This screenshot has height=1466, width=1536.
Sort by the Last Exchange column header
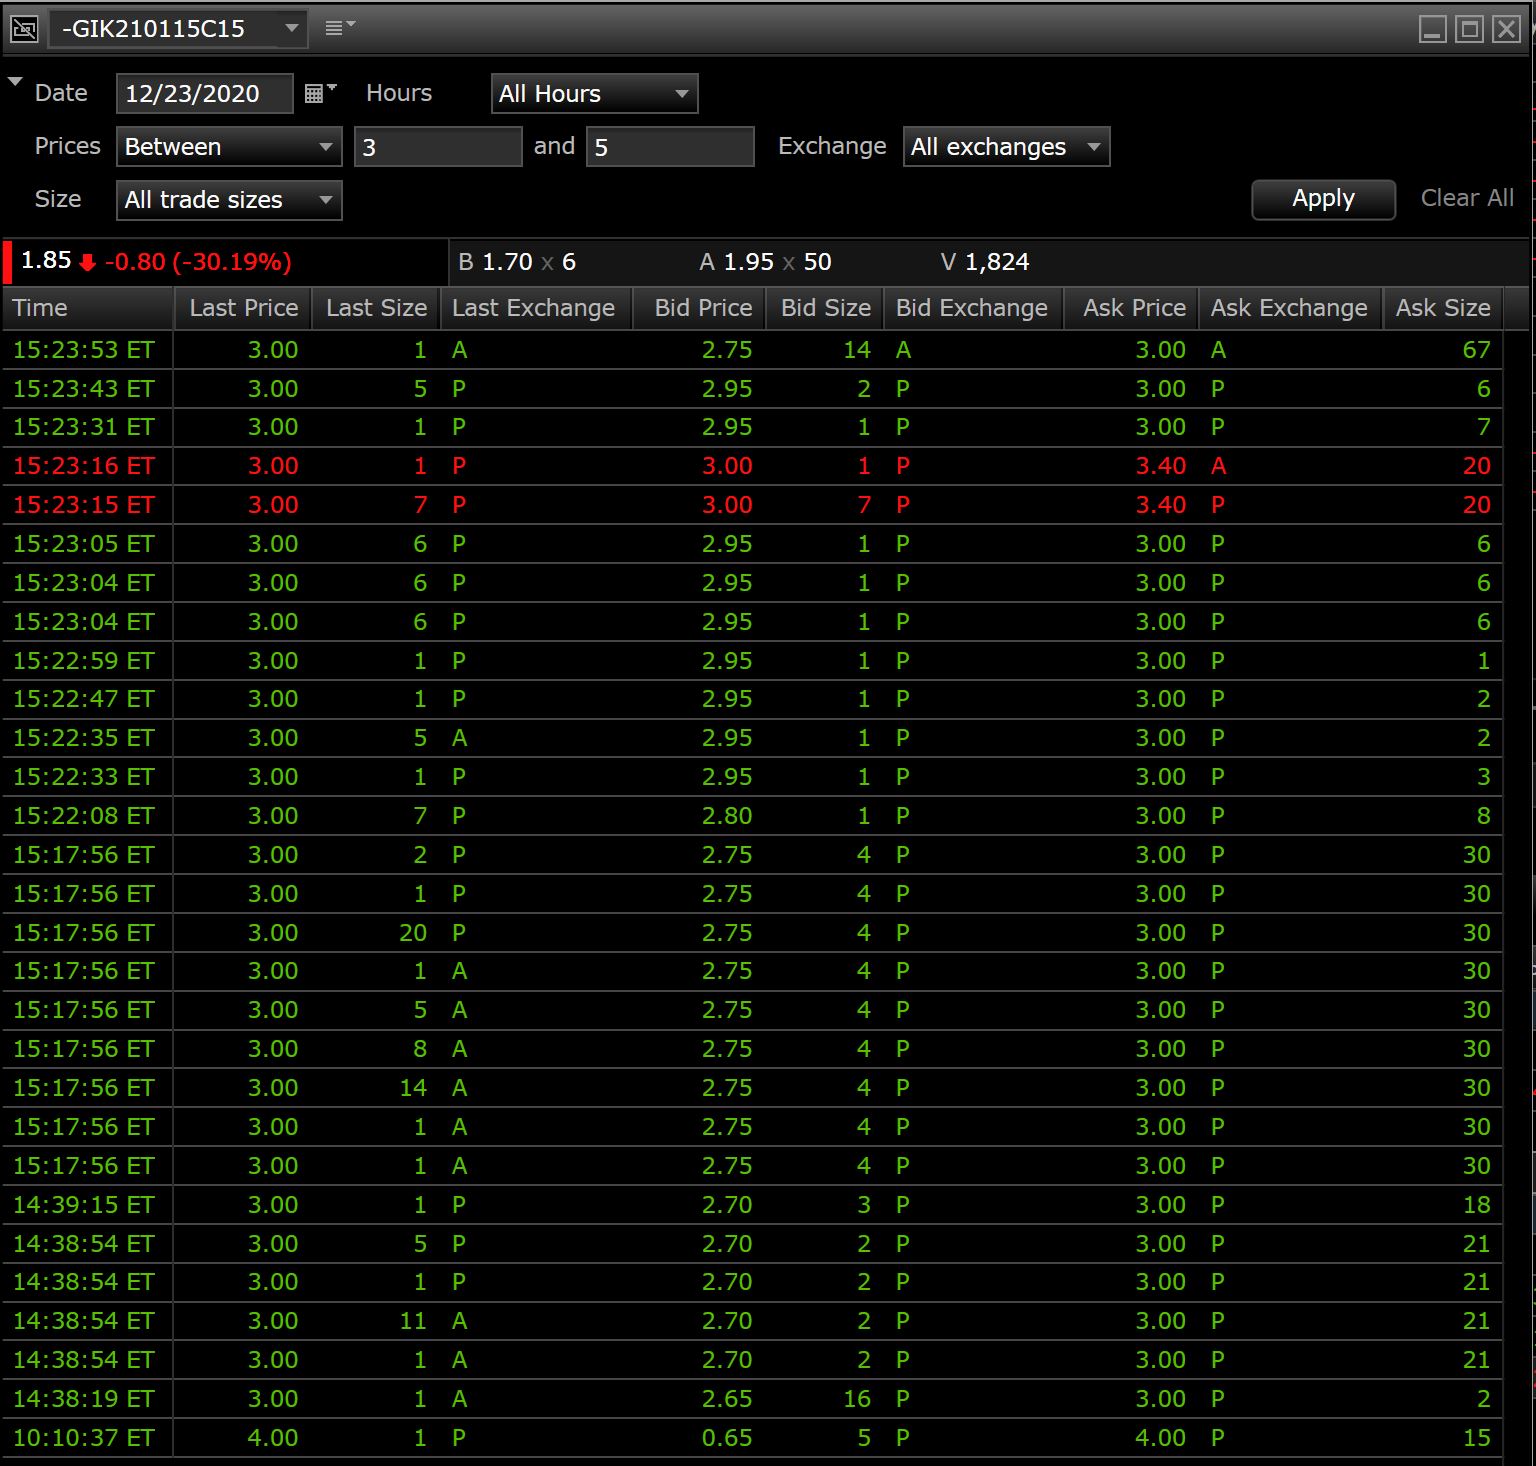coord(536,308)
